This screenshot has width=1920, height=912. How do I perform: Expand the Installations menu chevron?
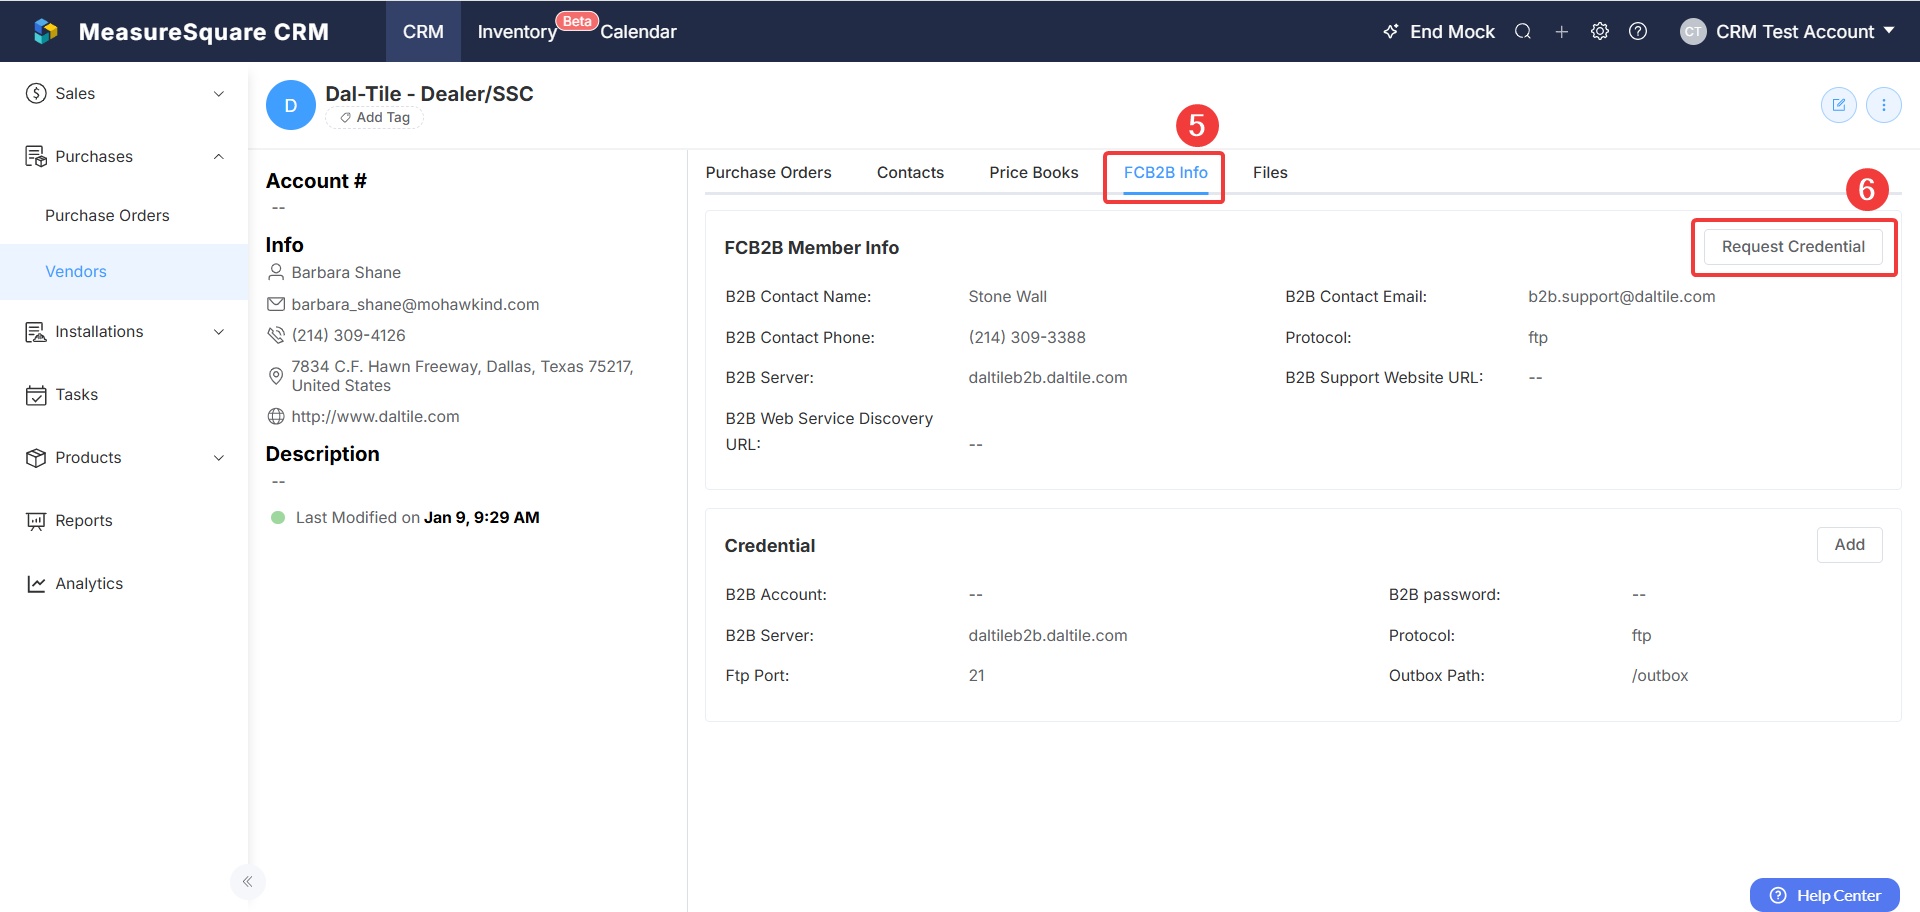coord(219,332)
